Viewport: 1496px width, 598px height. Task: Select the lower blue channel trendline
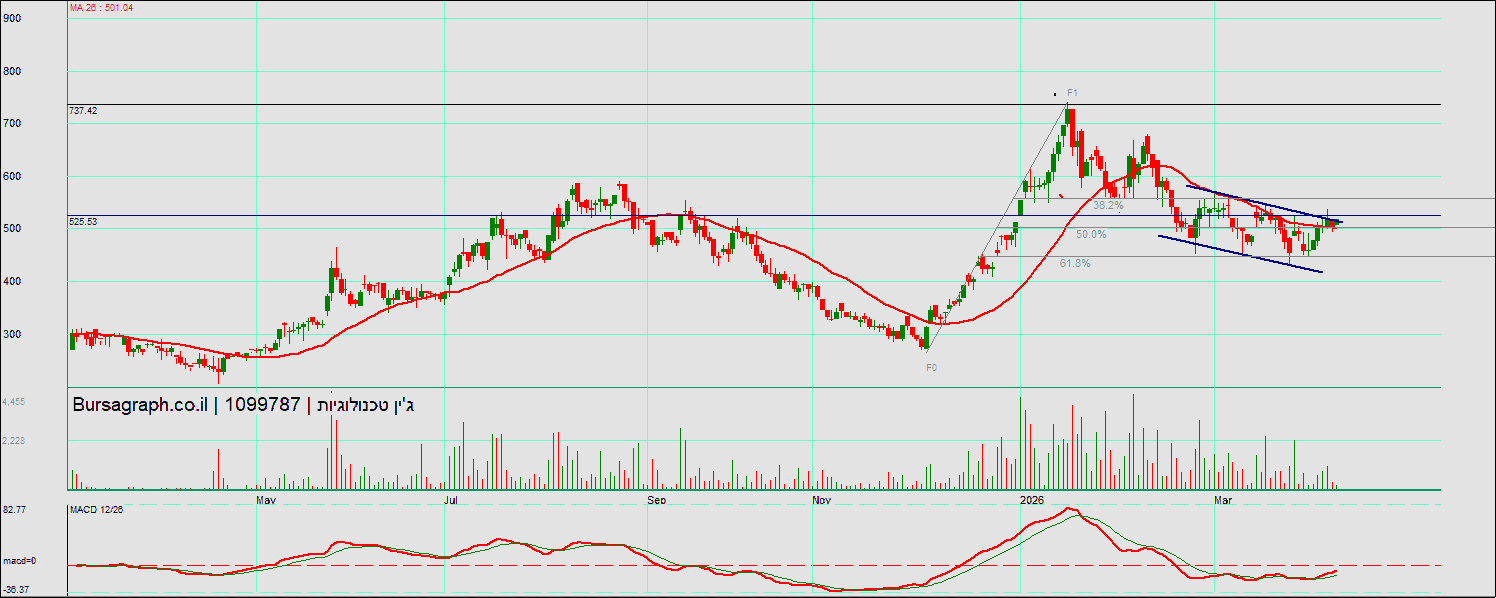(1240, 254)
